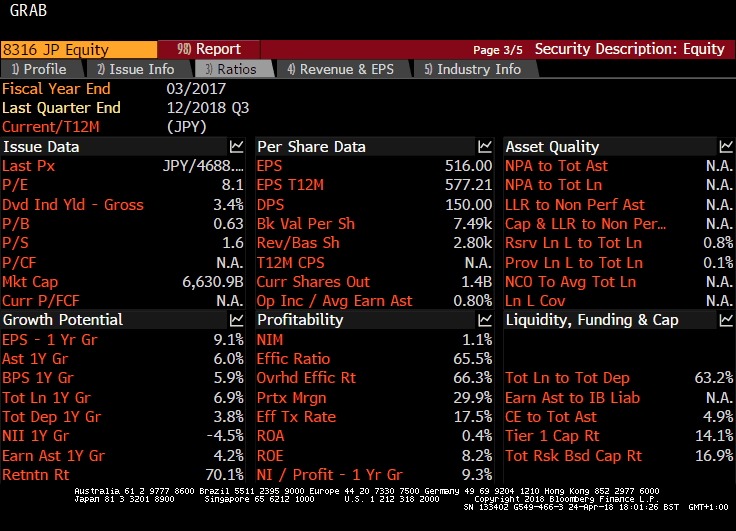Open chart icon beside Liquidity, Funding & Cap
Screen dimensions: 736x531
tap(726, 320)
